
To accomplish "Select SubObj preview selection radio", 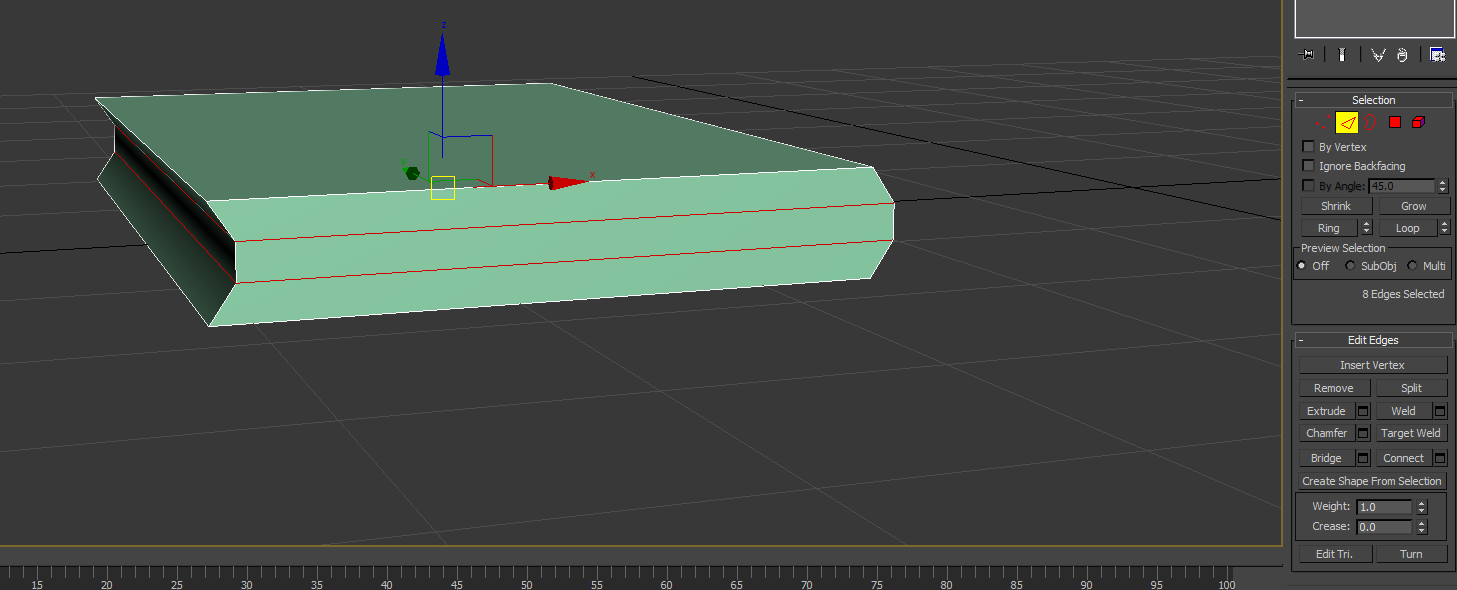I will pyautogui.click(x=1350, y=266).
